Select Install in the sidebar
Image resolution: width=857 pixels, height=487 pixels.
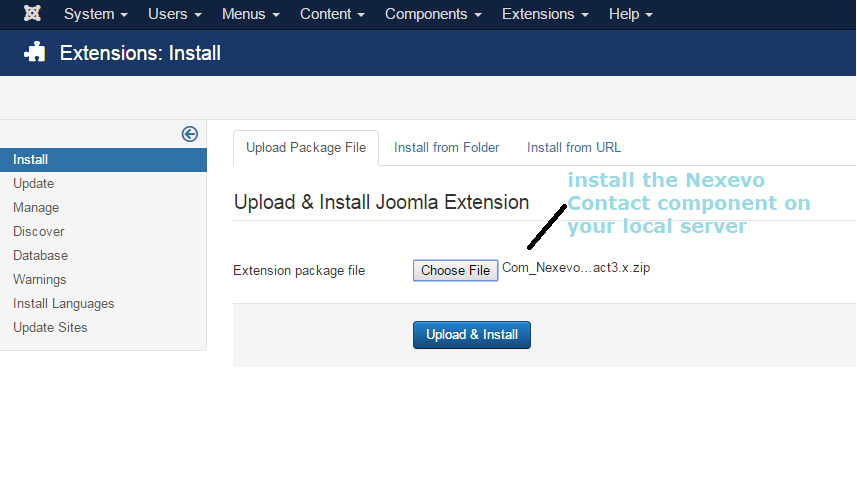(103, 160)
